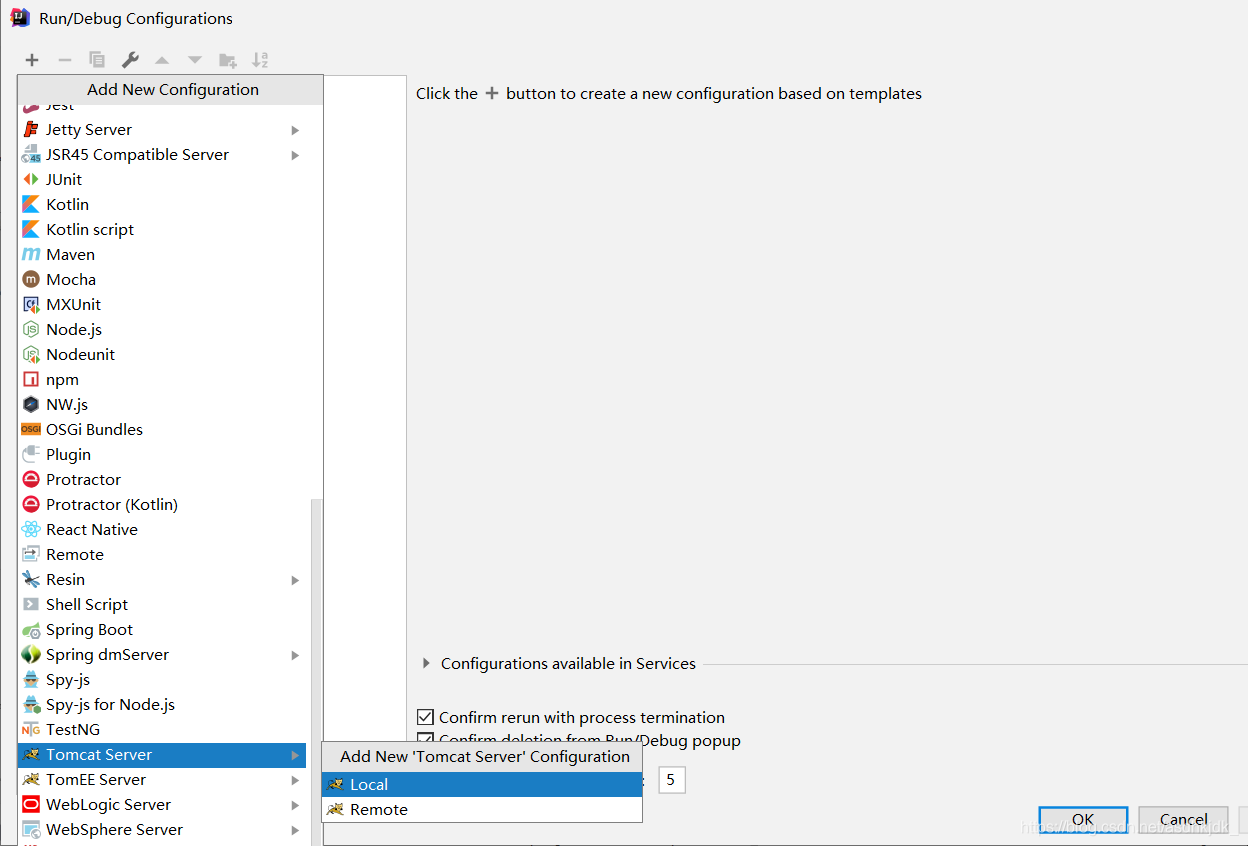Select the Protractor icon
This screenshot has width=1248, height=846.
[x=31, y=480]
